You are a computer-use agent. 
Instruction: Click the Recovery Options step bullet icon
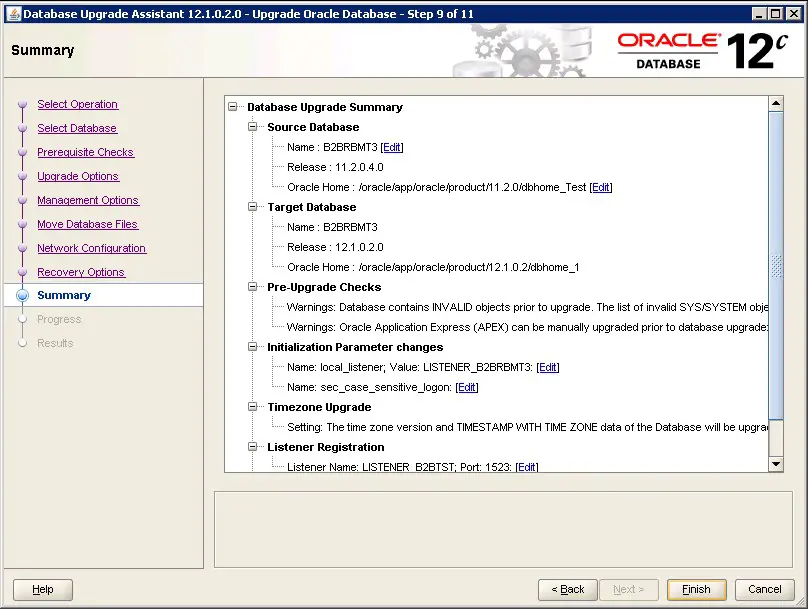(x=22, y=272)
